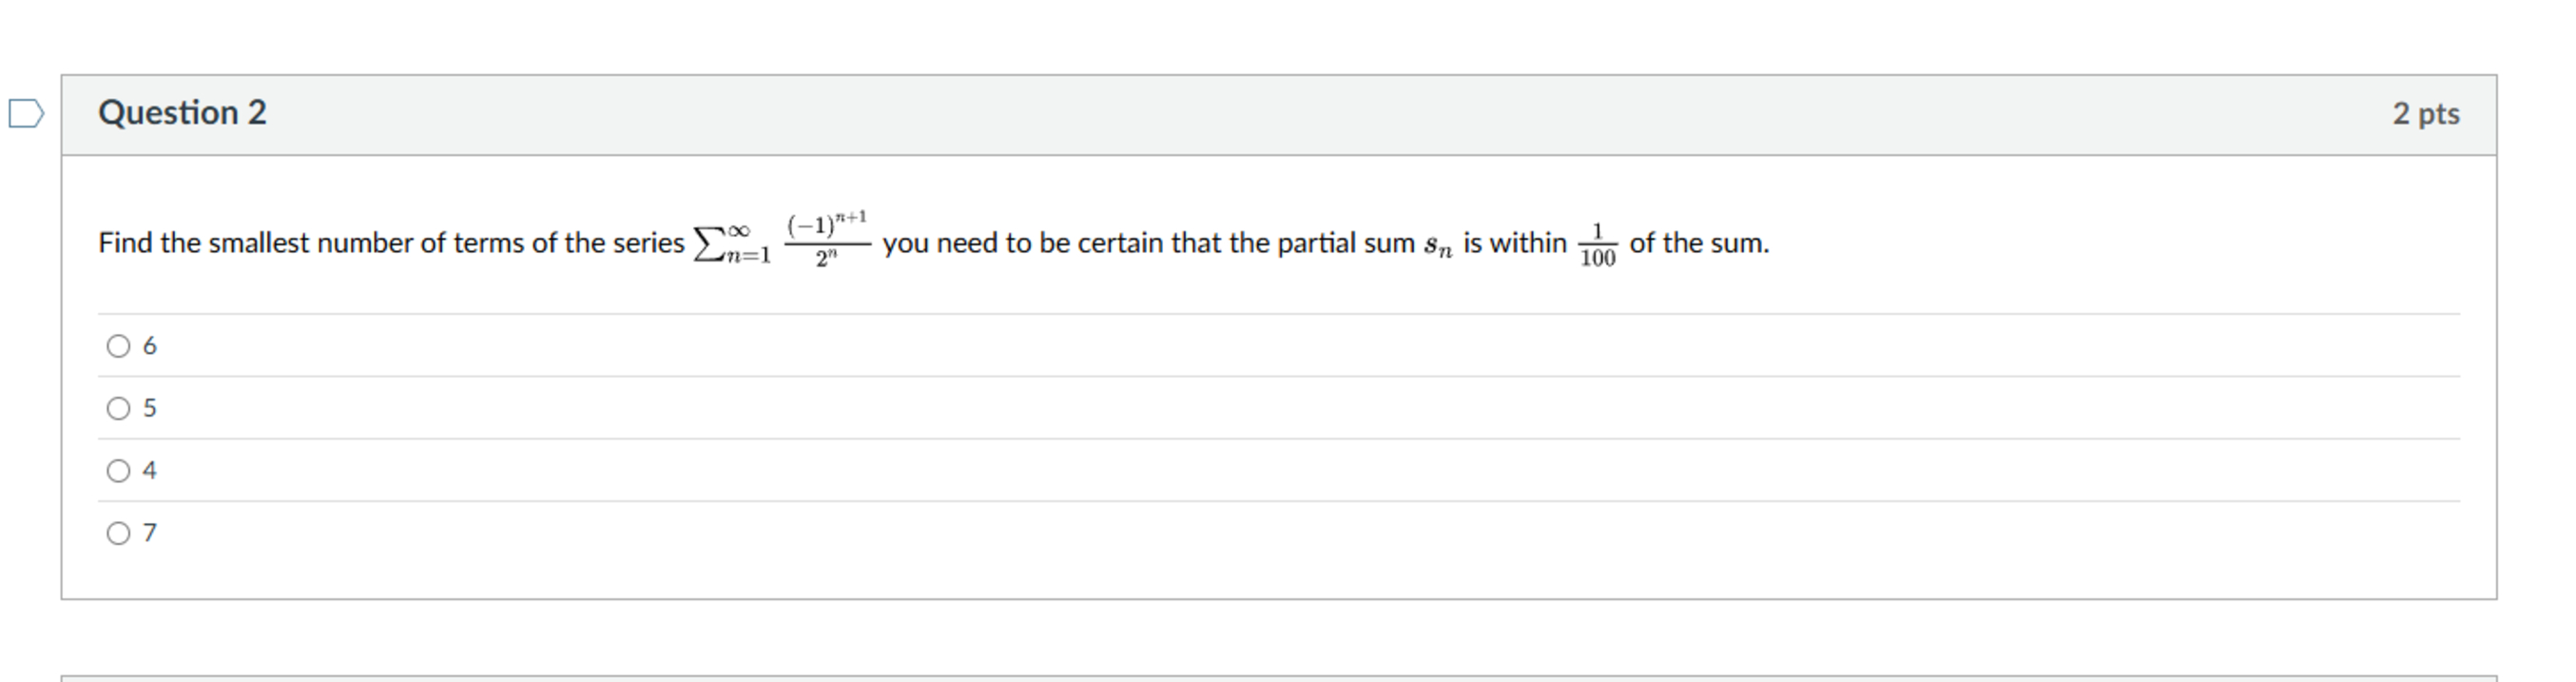2576x682 pixels.
Task: Click the fraction 1/100 in the question text
Action: pos(1600,243)
